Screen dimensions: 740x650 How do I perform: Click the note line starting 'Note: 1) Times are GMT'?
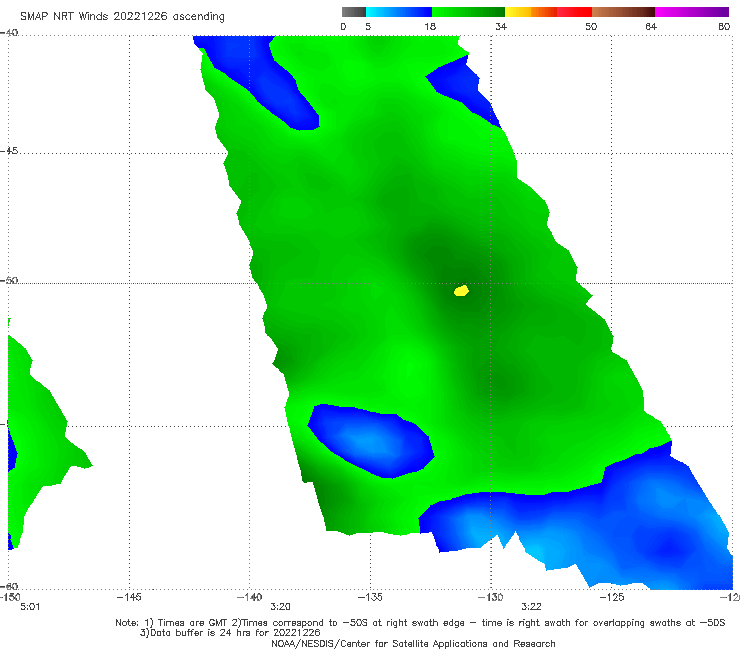(x=420, y=623)
